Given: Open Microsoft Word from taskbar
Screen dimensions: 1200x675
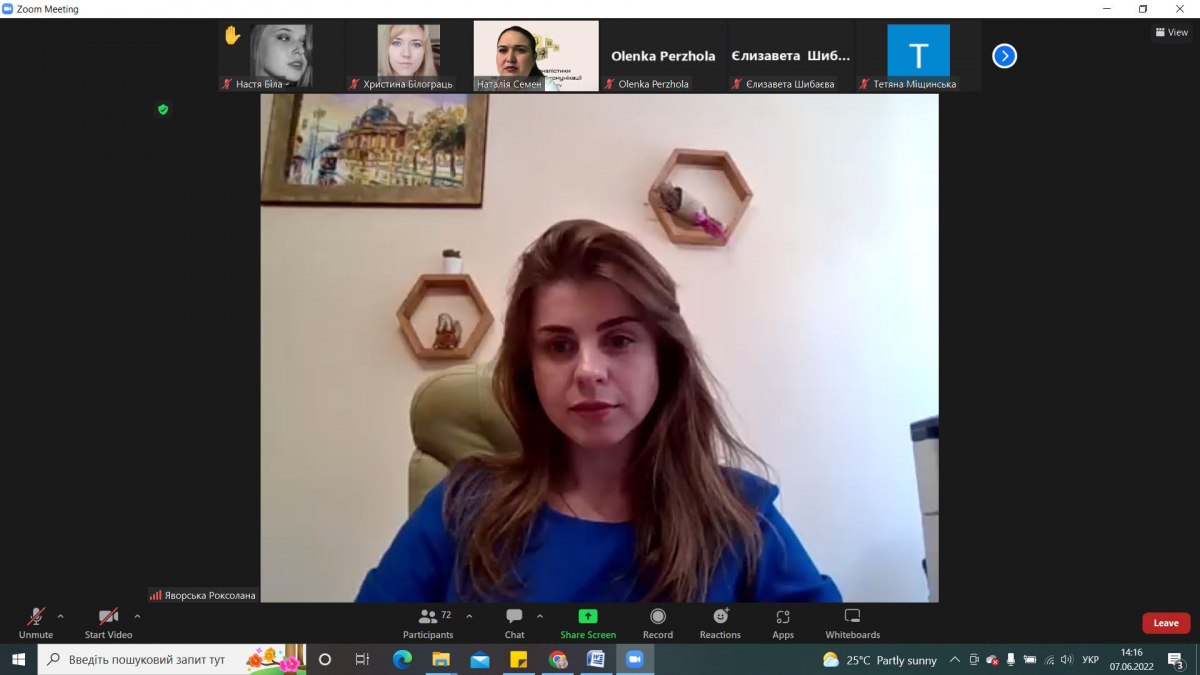Looking at the screenshot, I should (596, 660).
